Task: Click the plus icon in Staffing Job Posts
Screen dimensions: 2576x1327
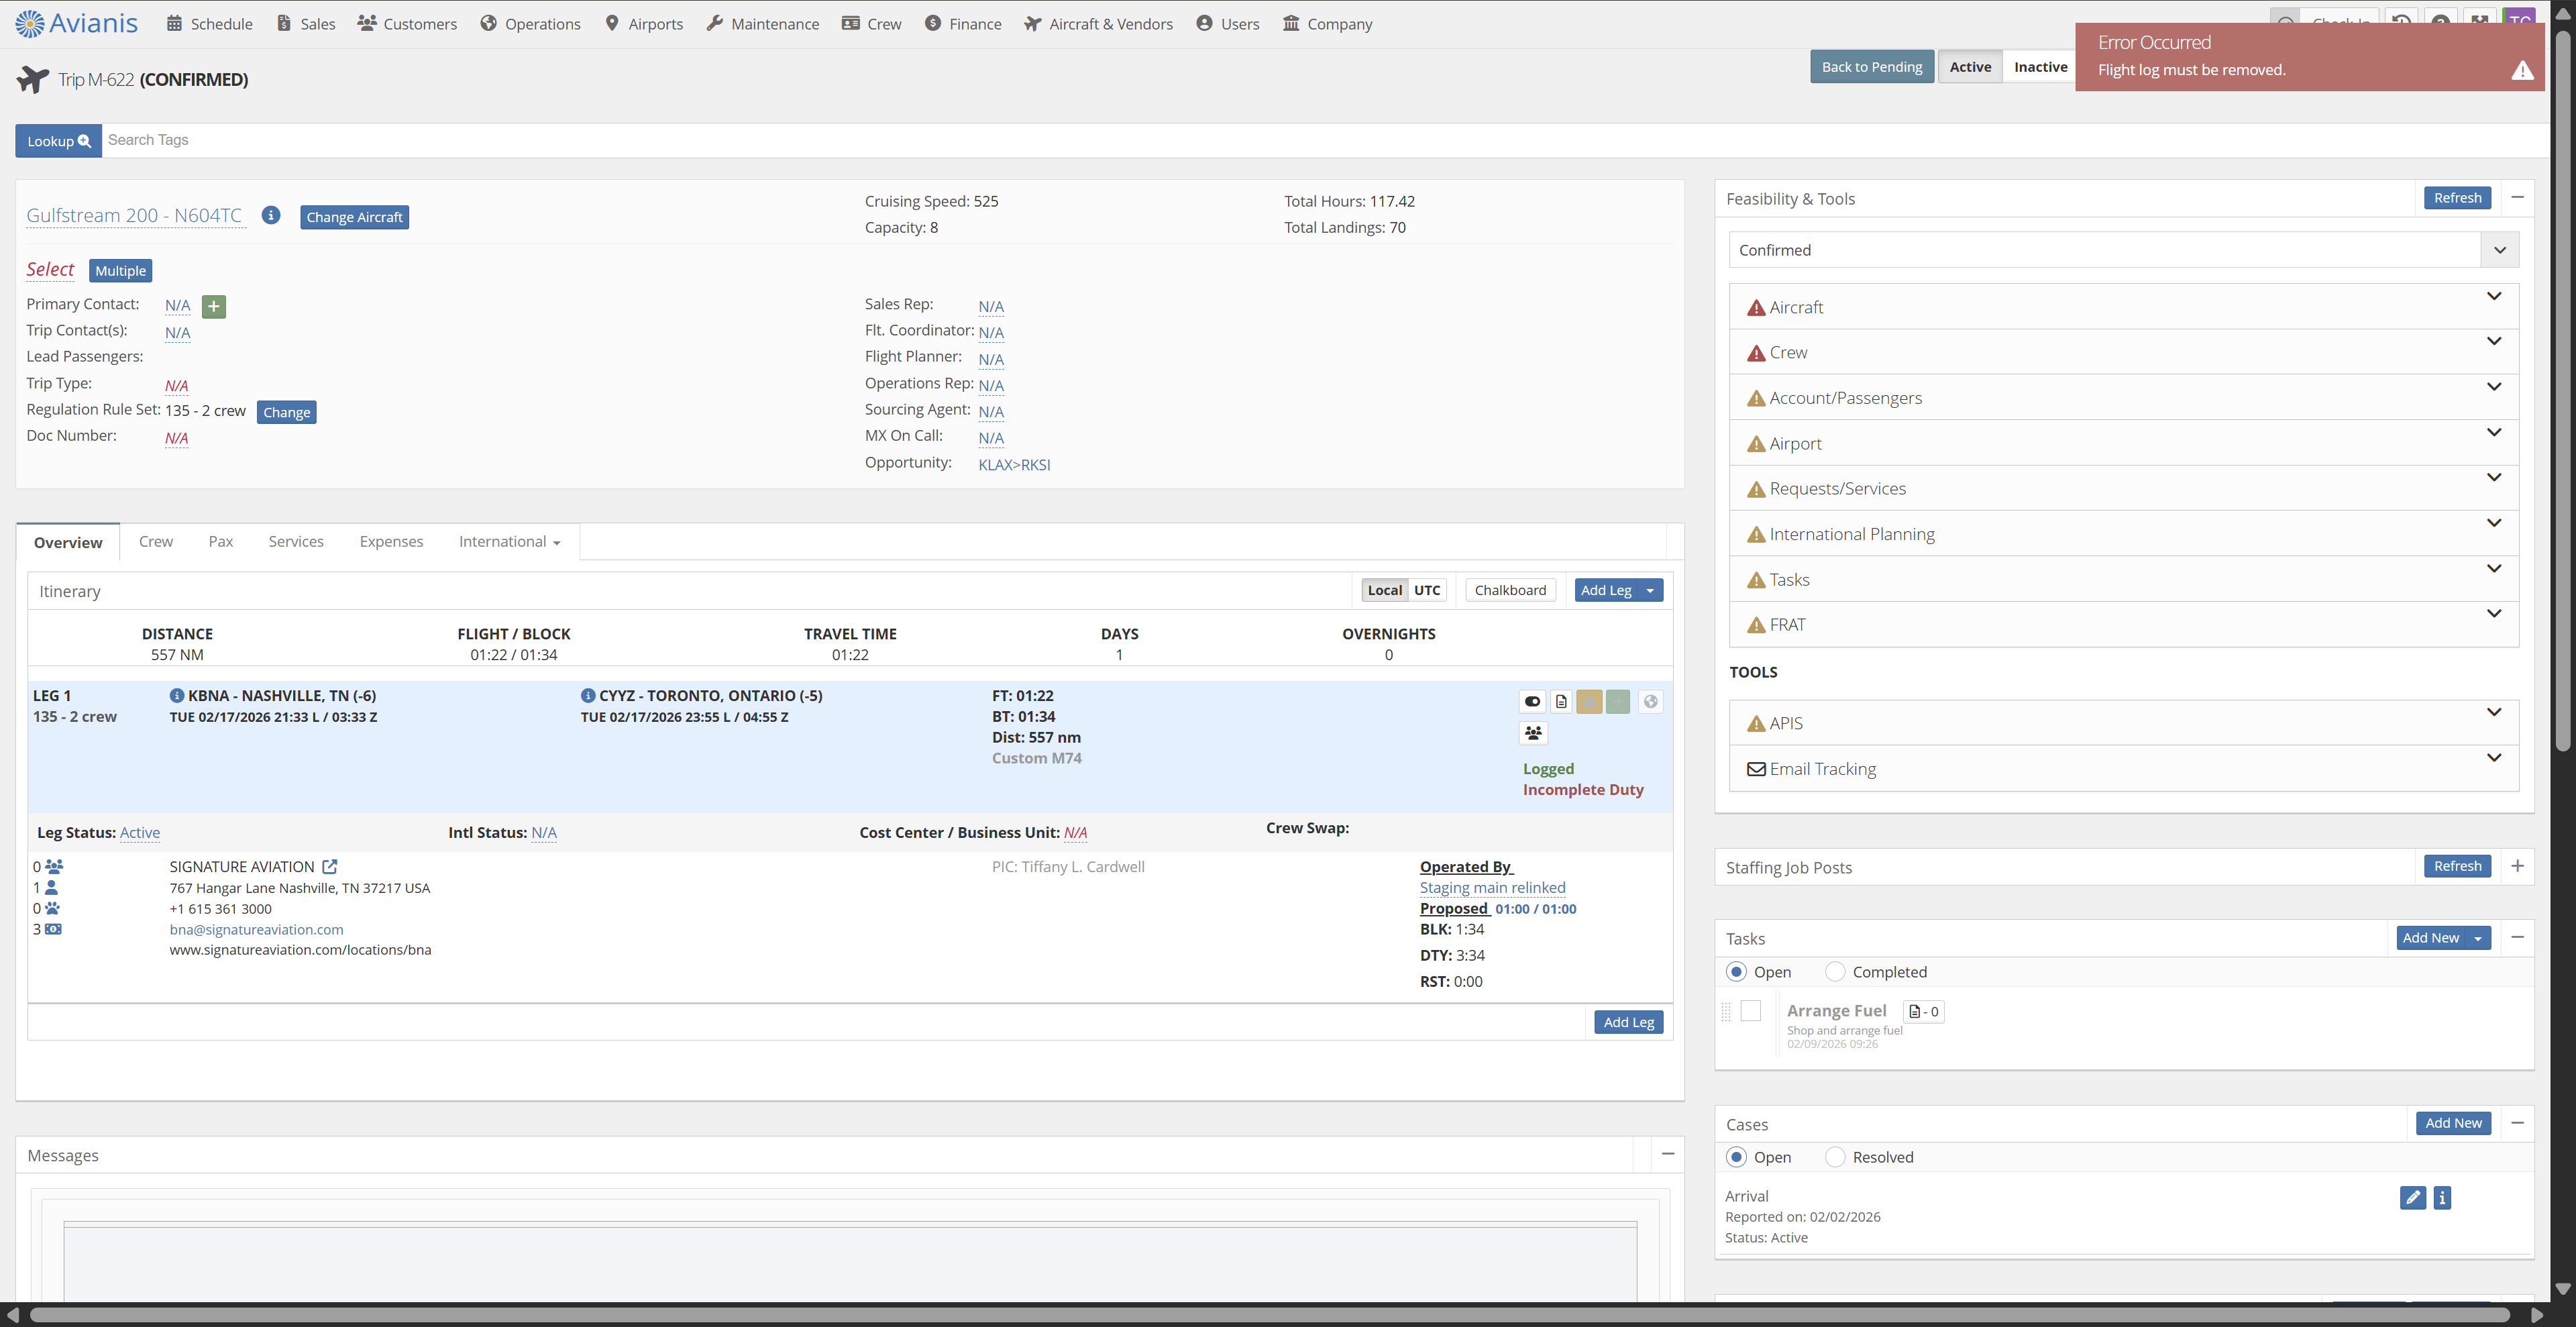Action: pos(2517,866)
